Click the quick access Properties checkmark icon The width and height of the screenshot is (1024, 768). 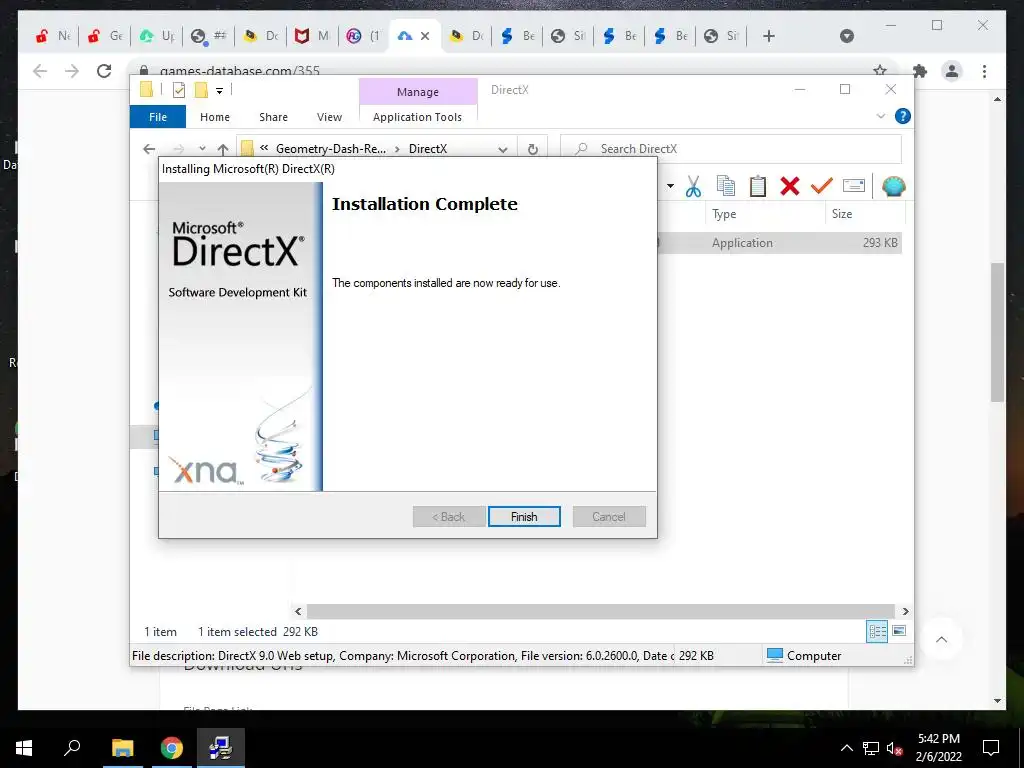(x=178, y=90)
